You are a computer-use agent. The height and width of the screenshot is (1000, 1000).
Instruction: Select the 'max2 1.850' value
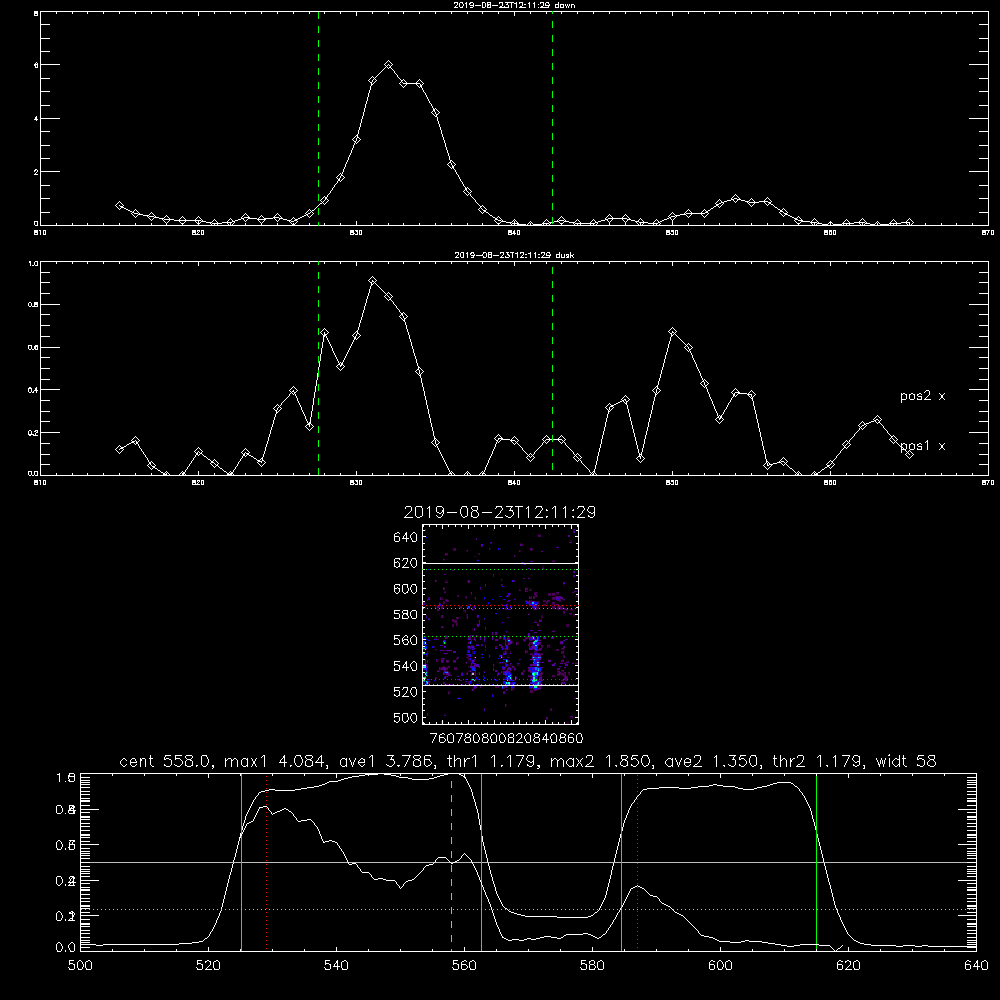pos(599,761)
